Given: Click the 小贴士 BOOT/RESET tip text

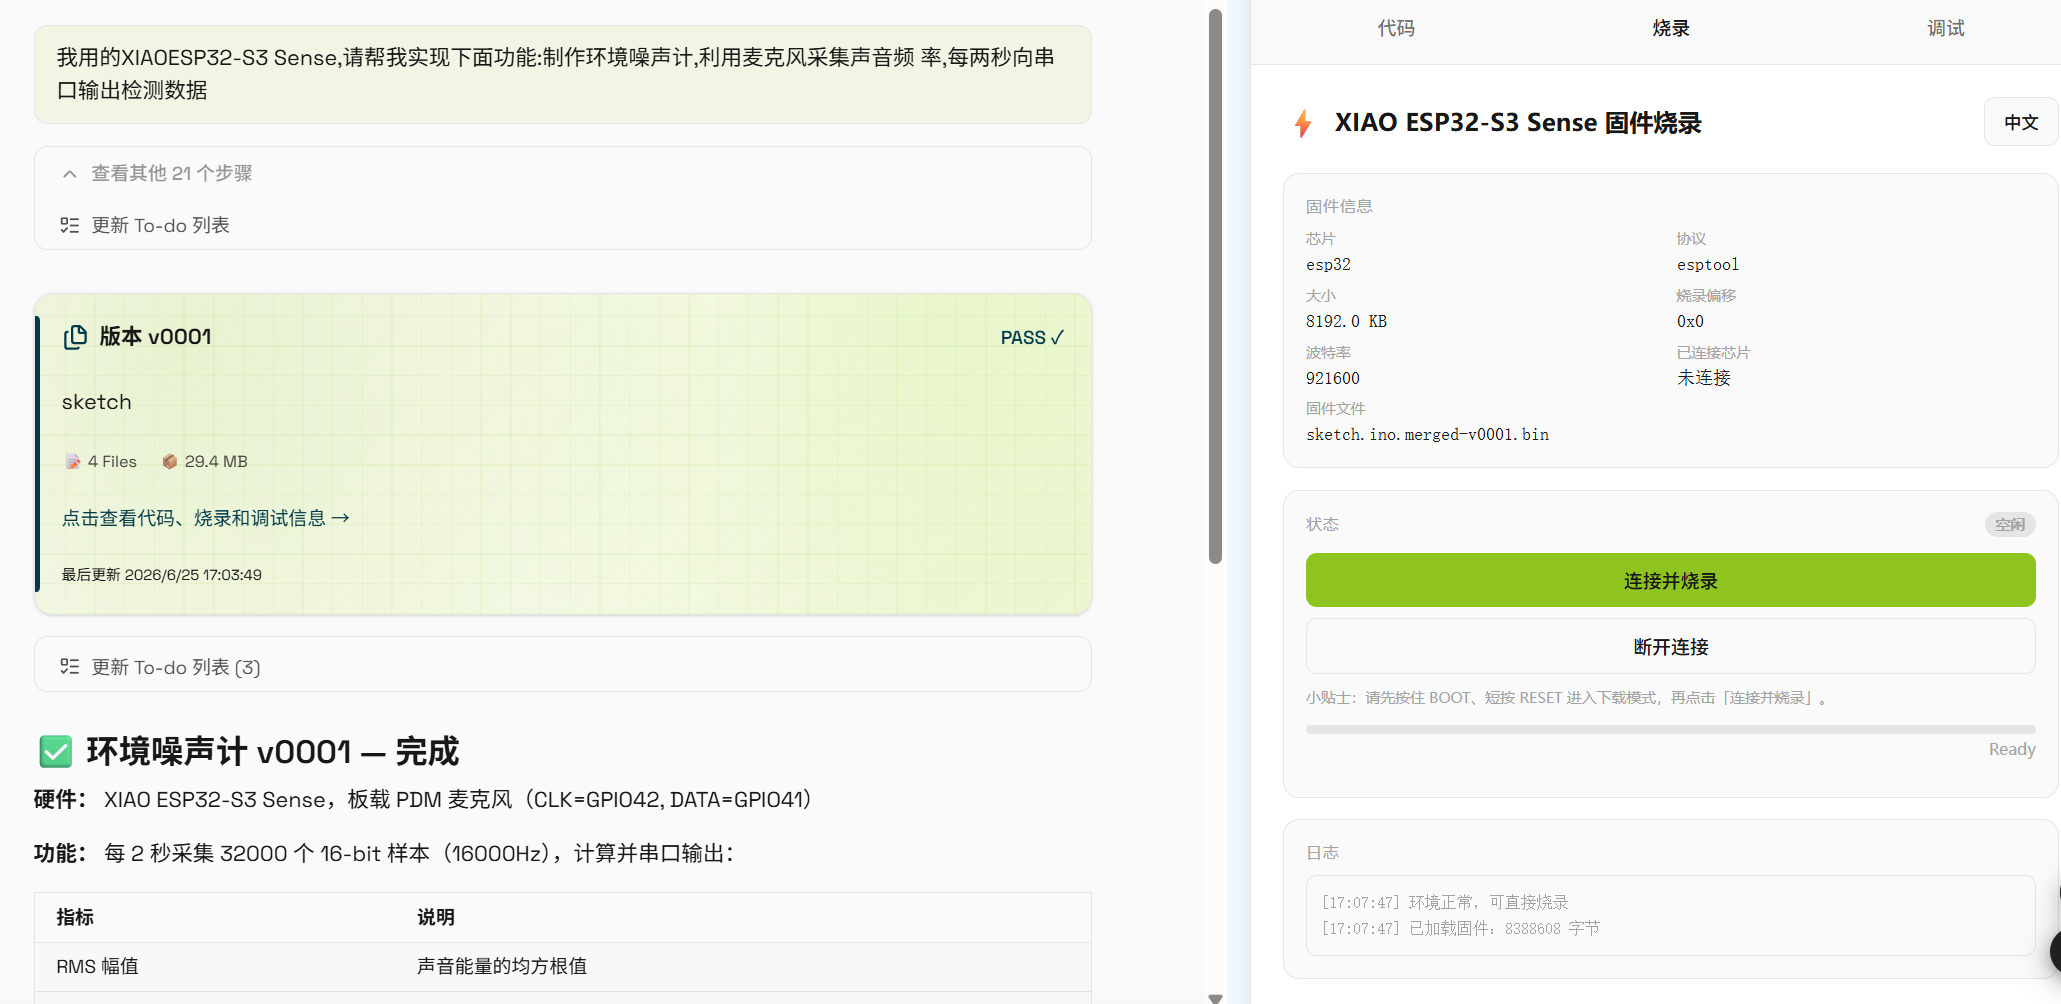Looking at the screenshot, I should [x=1566, y=698].
